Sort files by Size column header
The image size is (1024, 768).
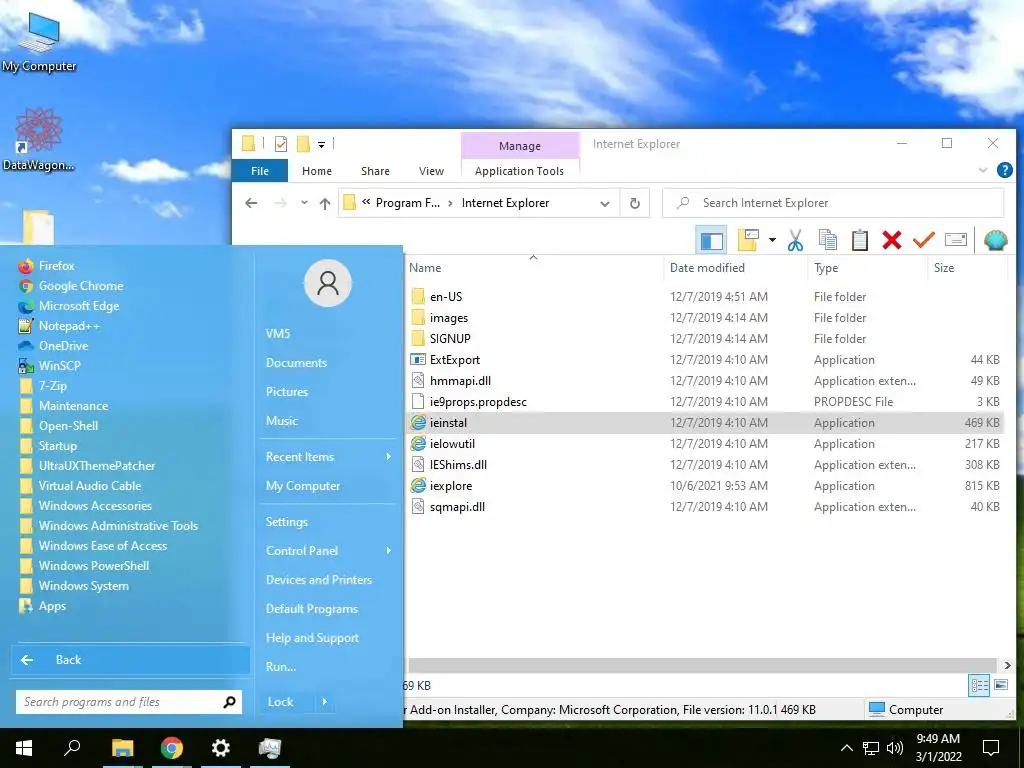coord(944,268)
